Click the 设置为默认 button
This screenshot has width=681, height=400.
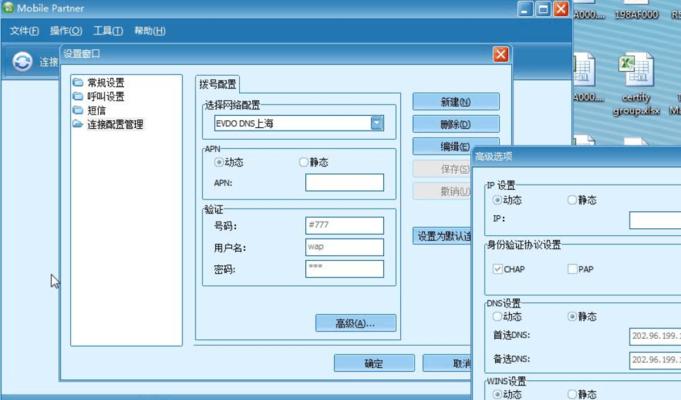(442, 236)
